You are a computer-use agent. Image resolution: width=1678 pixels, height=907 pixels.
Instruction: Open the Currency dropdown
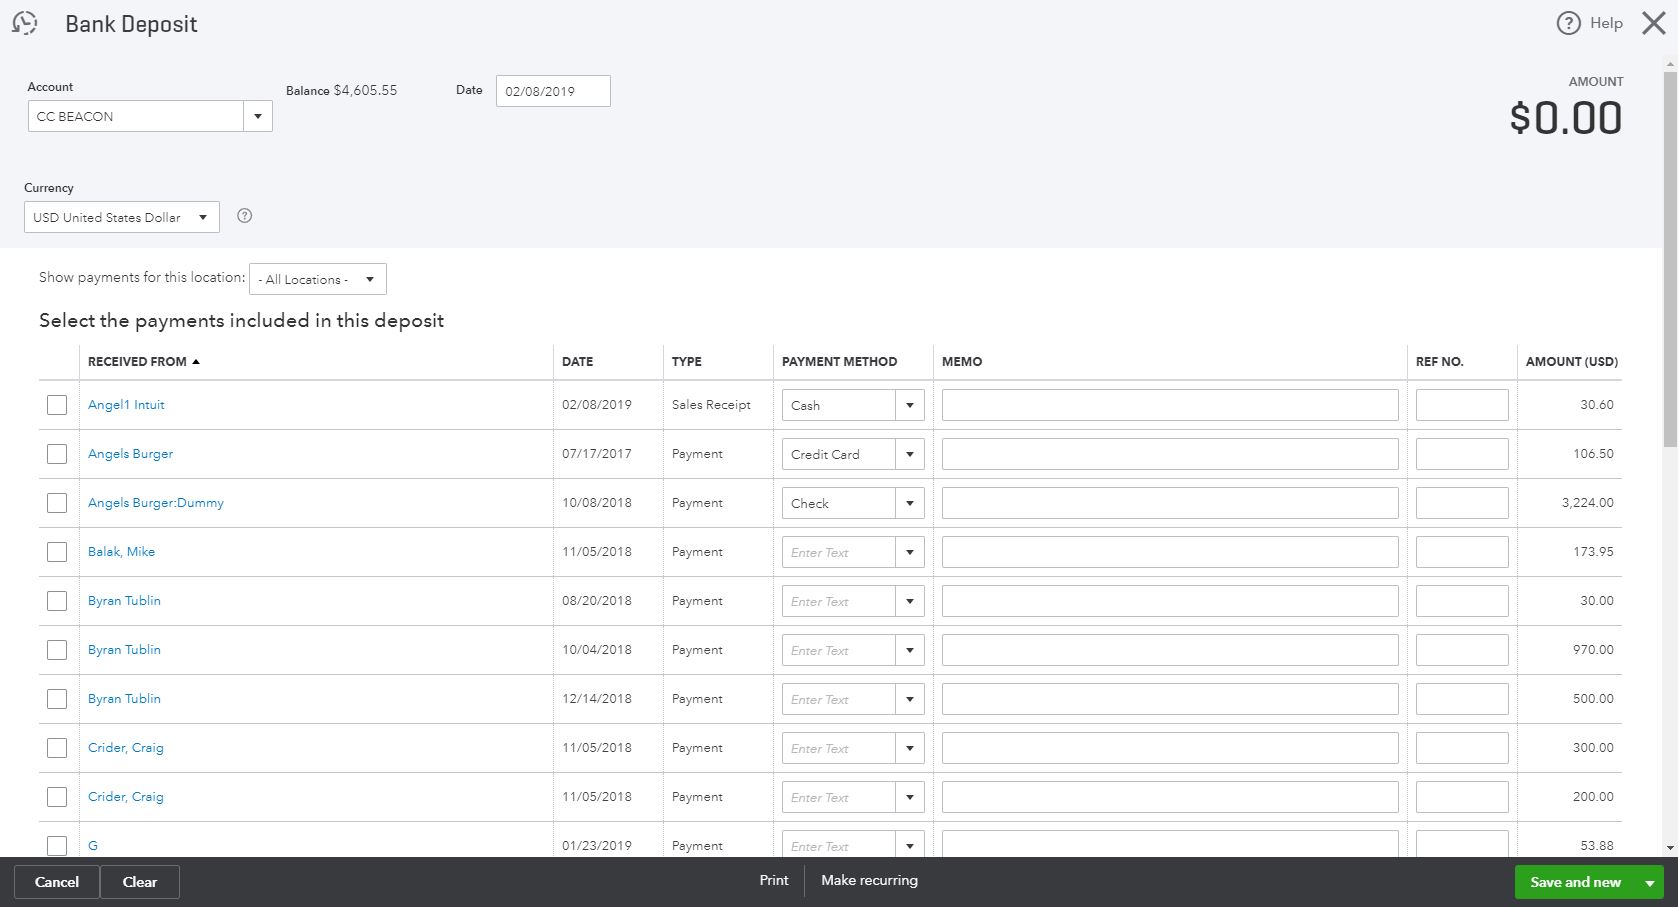(x=203, y=217)
